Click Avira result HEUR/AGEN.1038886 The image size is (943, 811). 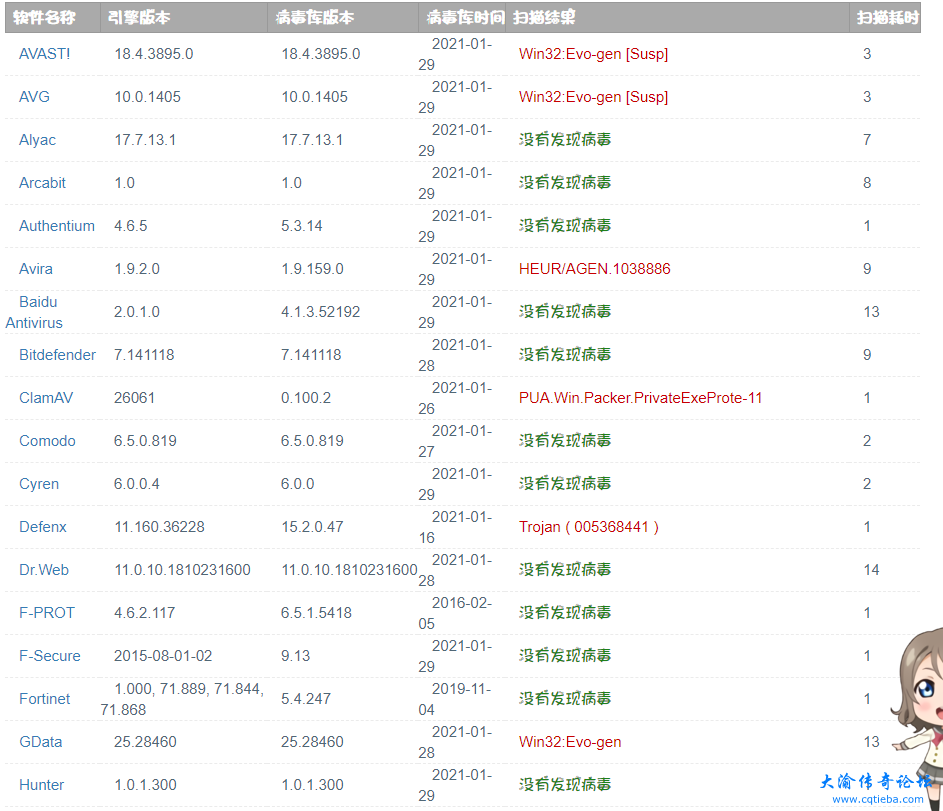[594, 269]
